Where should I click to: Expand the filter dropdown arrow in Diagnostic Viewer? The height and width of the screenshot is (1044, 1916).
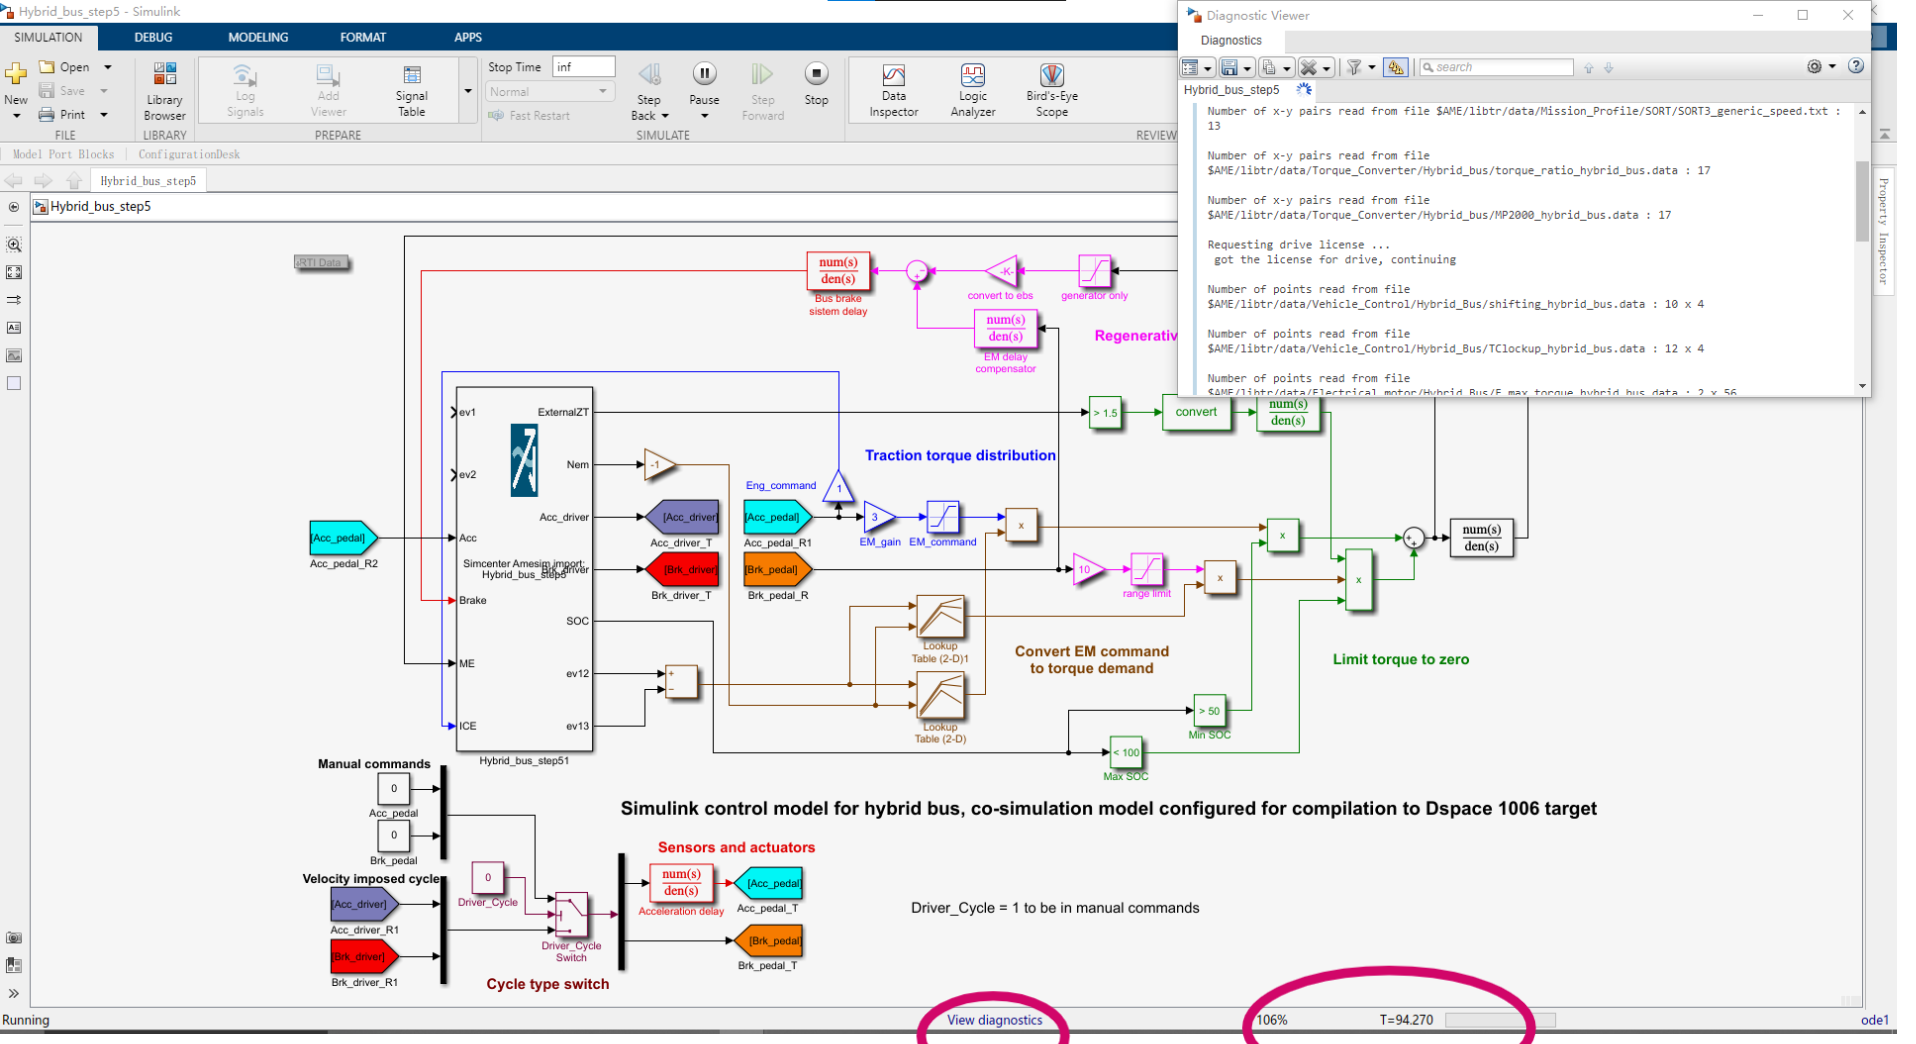[x=1372, y=67]
